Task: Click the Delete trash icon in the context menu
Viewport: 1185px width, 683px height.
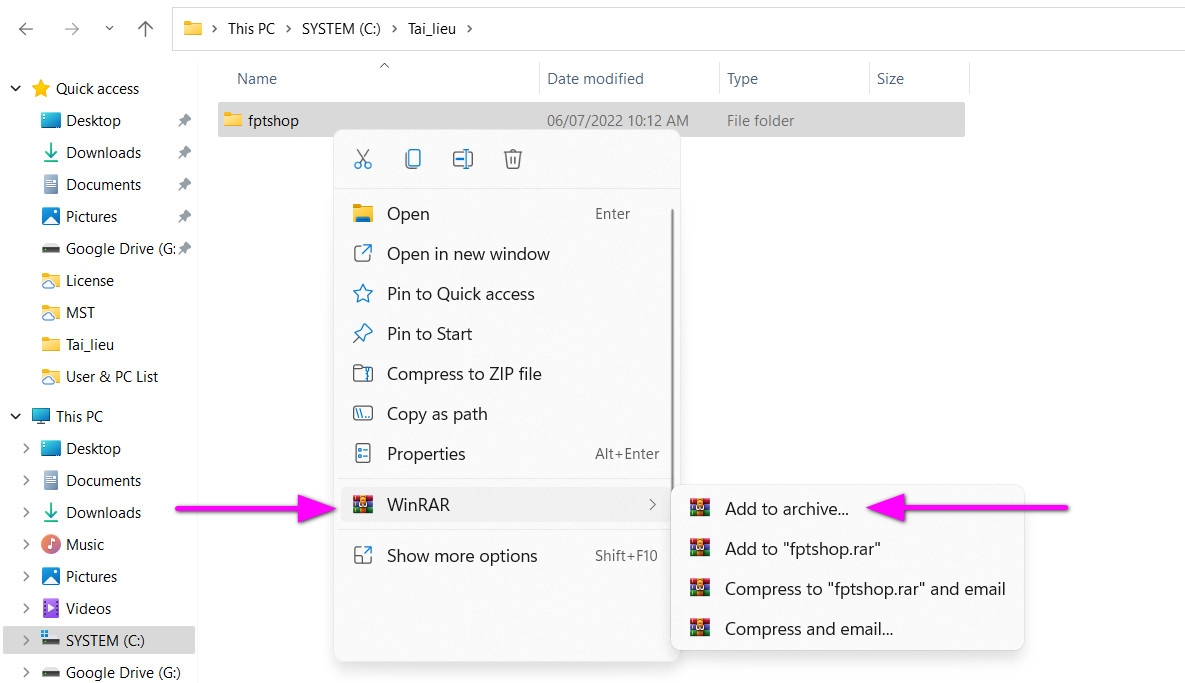Action: tap(513, 158)
